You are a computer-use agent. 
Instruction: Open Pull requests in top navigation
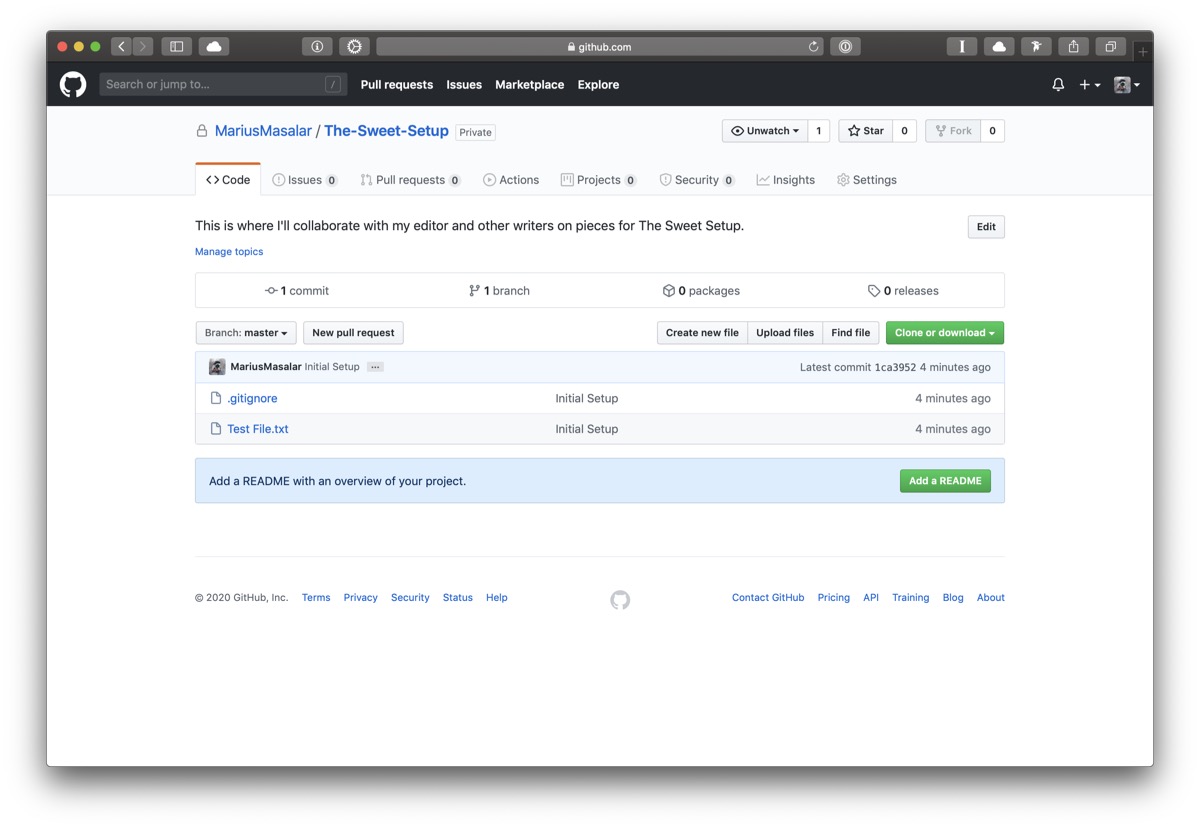(x=397, y=85)
